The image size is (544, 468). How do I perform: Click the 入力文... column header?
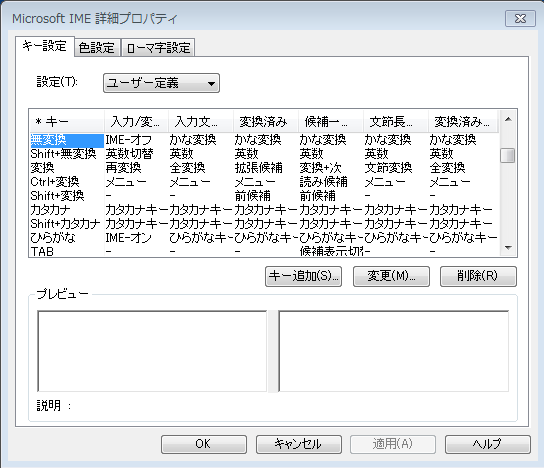[201, 122]
